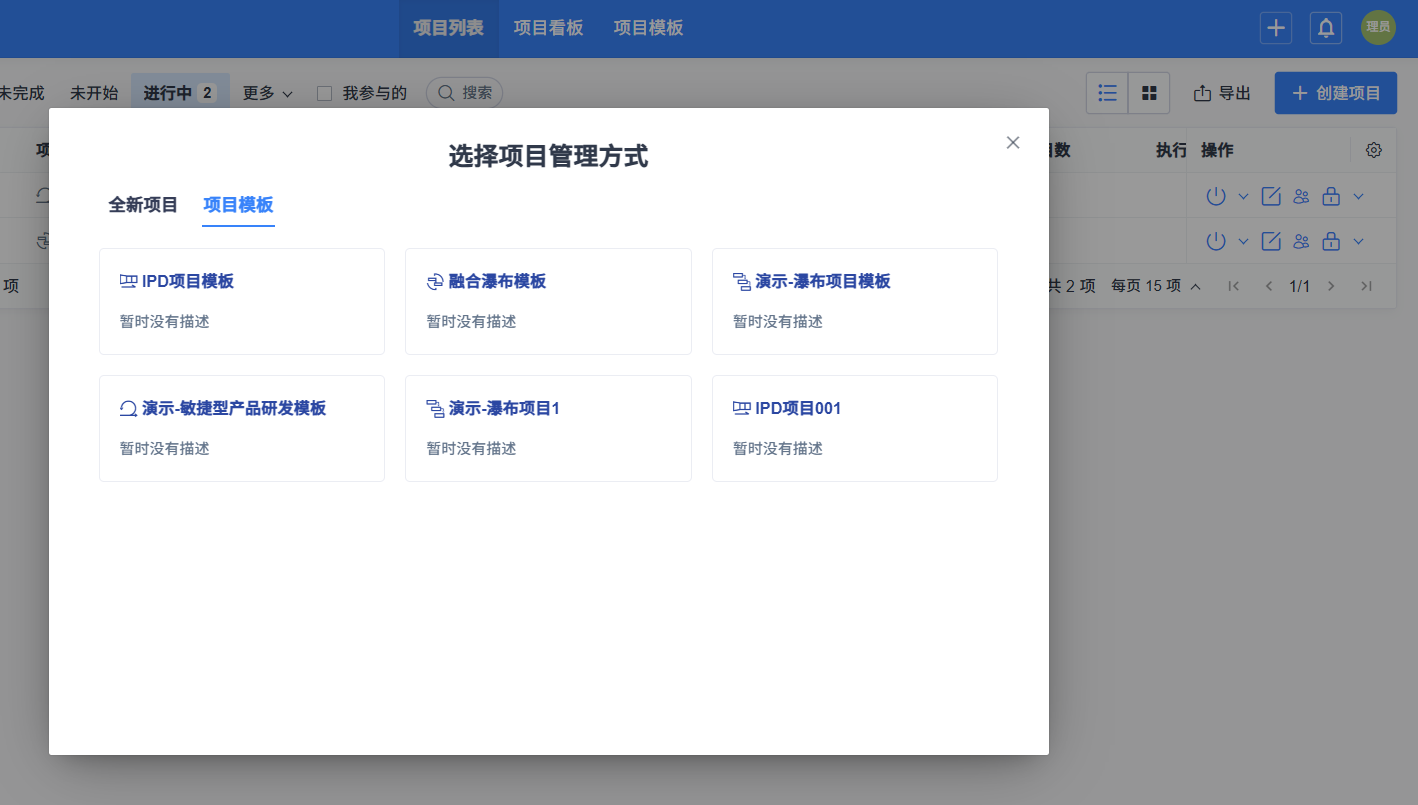Open members icon in second row
The height and width of the screenshot is (805, 1418).
pyautogui.click(x=1301, y=241)
